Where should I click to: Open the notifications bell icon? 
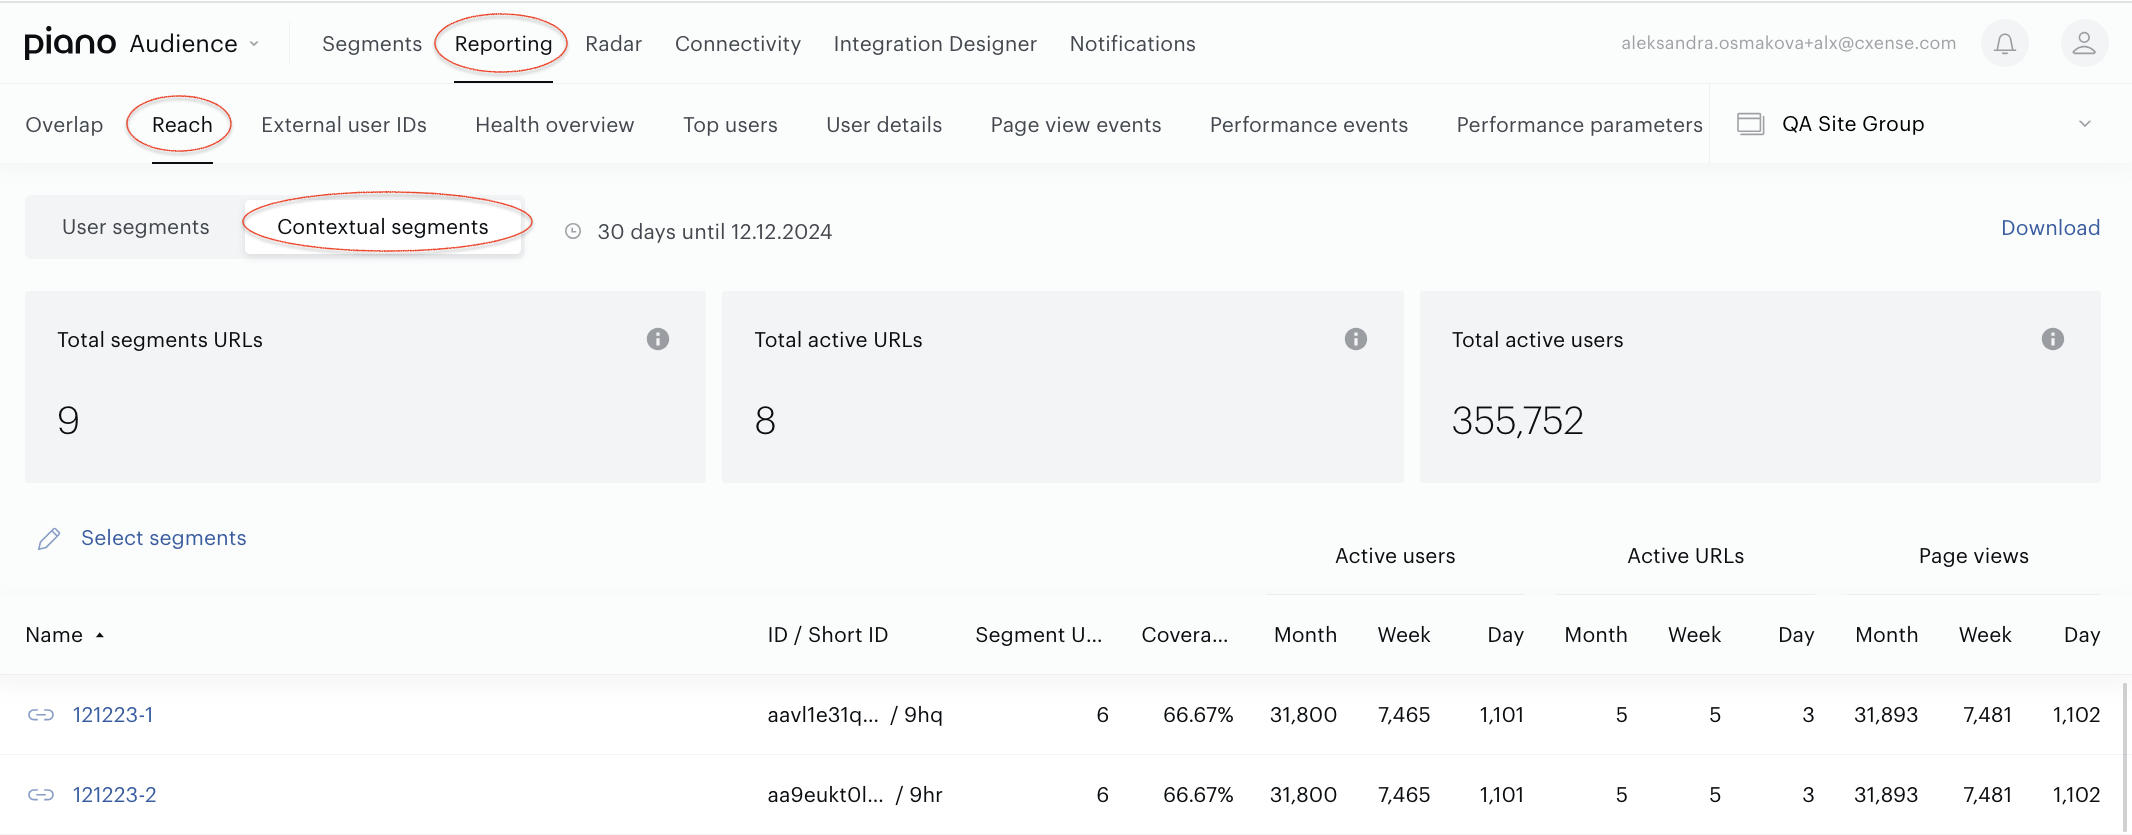pos(2004,44)
